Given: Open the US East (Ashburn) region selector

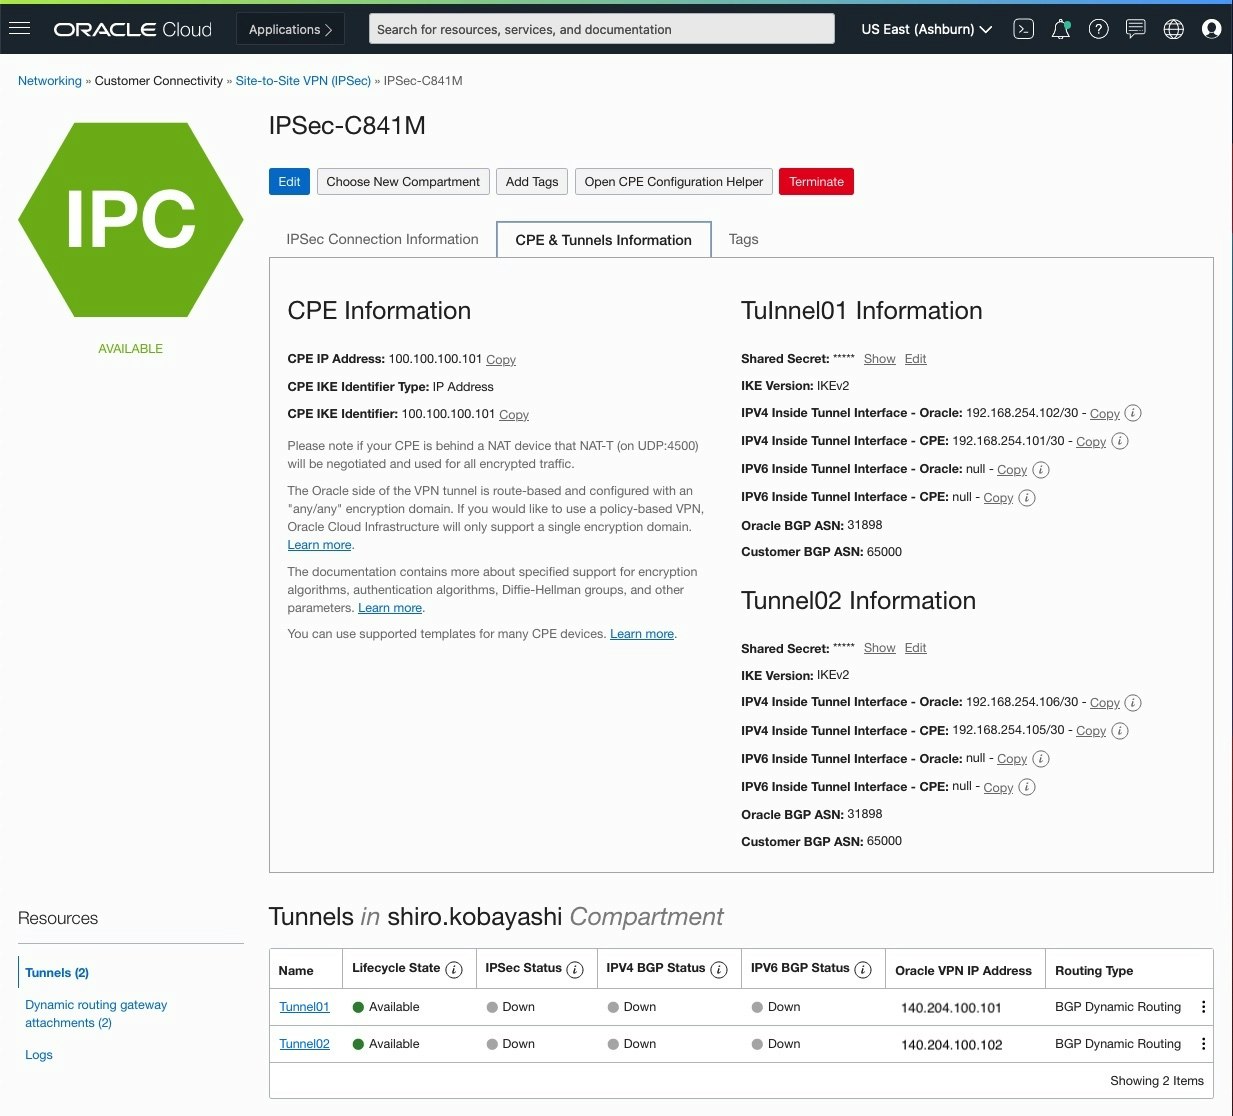Looking at the screenshot, I should click(x=926, y=29).
